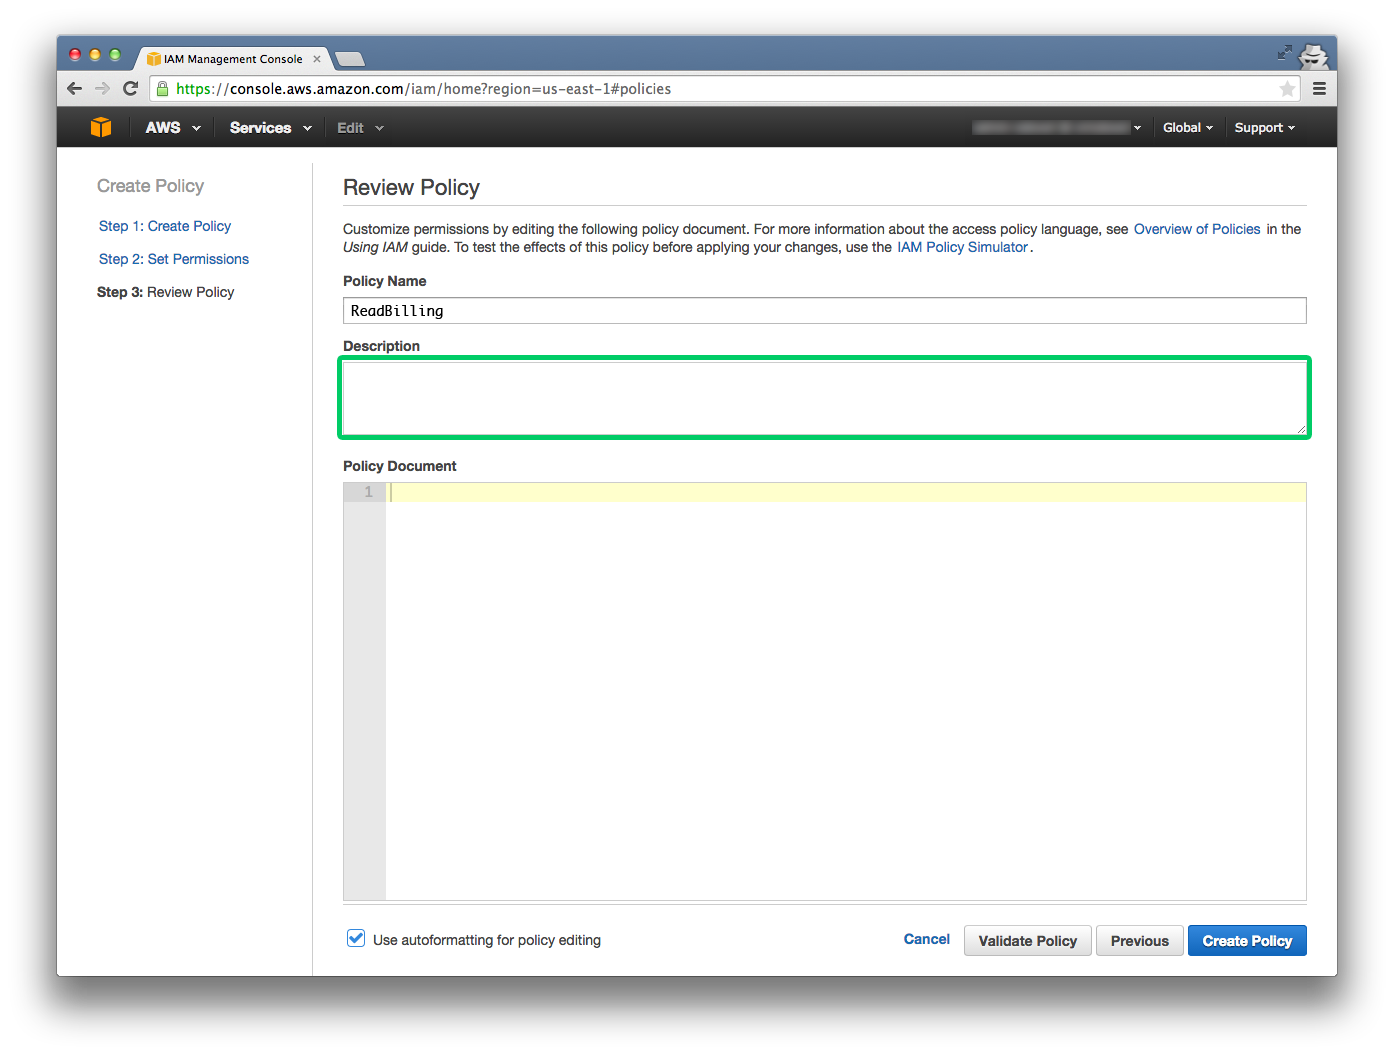
Task: Click the Validate Policy button
Action: [x=1027, y=940]
